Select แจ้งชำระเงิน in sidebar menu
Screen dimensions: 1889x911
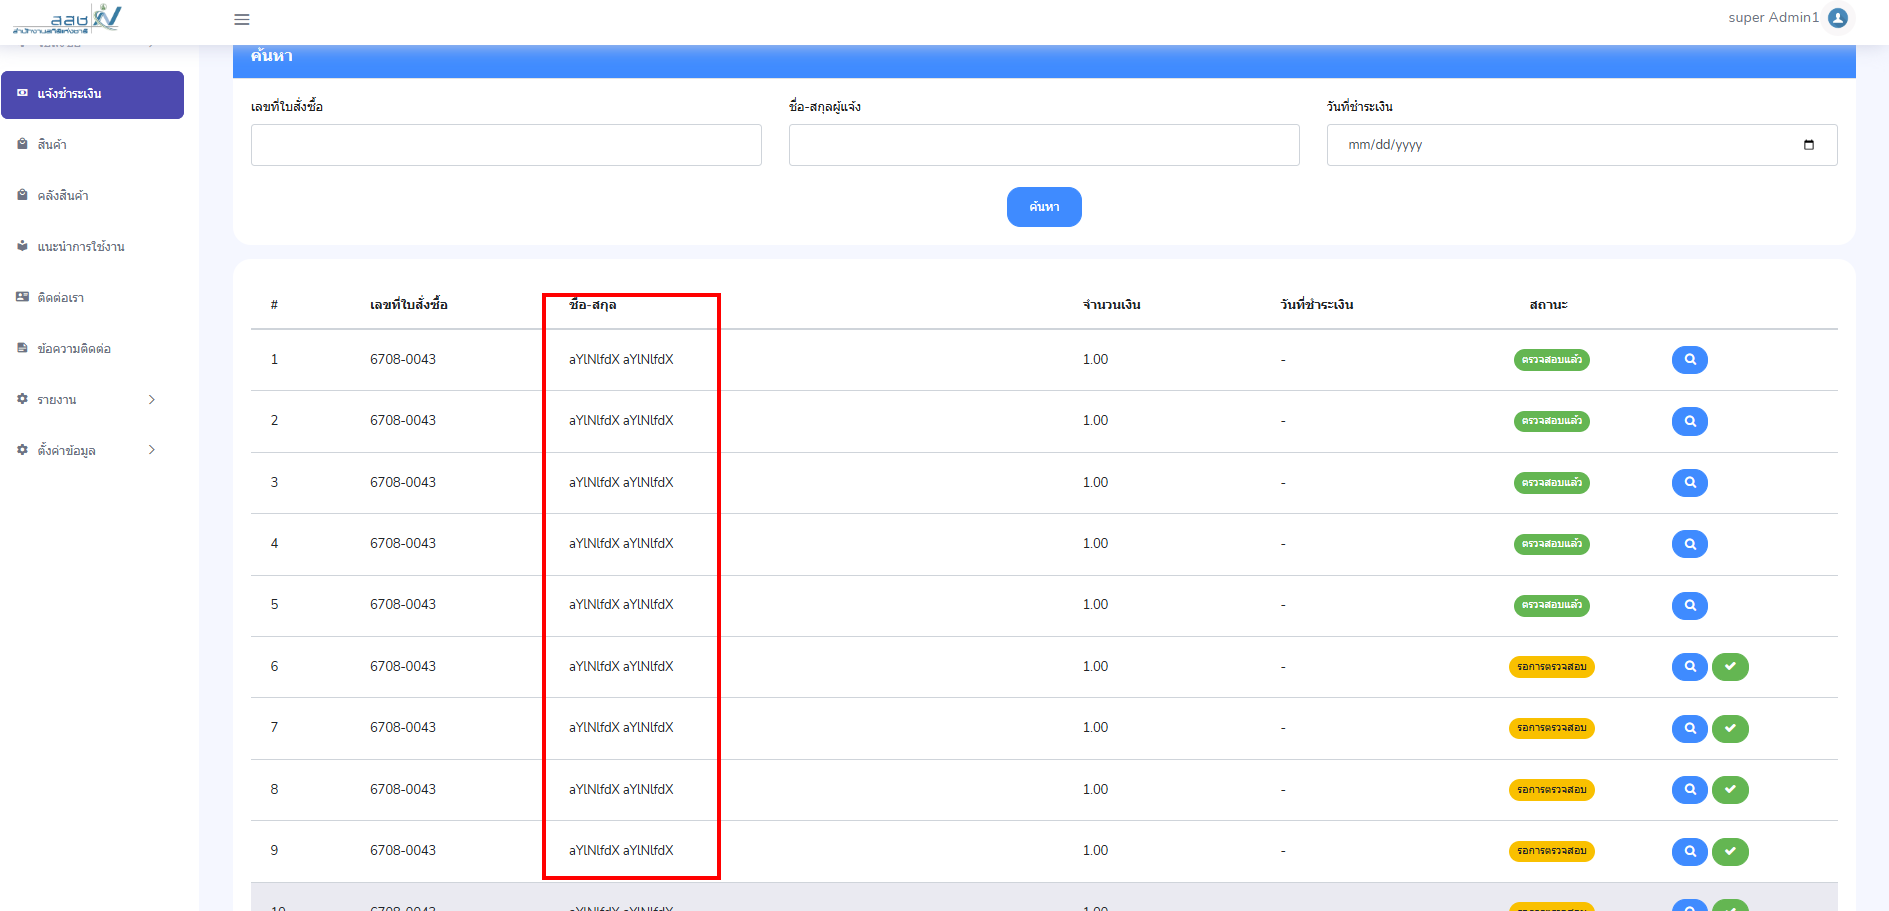click(x=92, y=94)
